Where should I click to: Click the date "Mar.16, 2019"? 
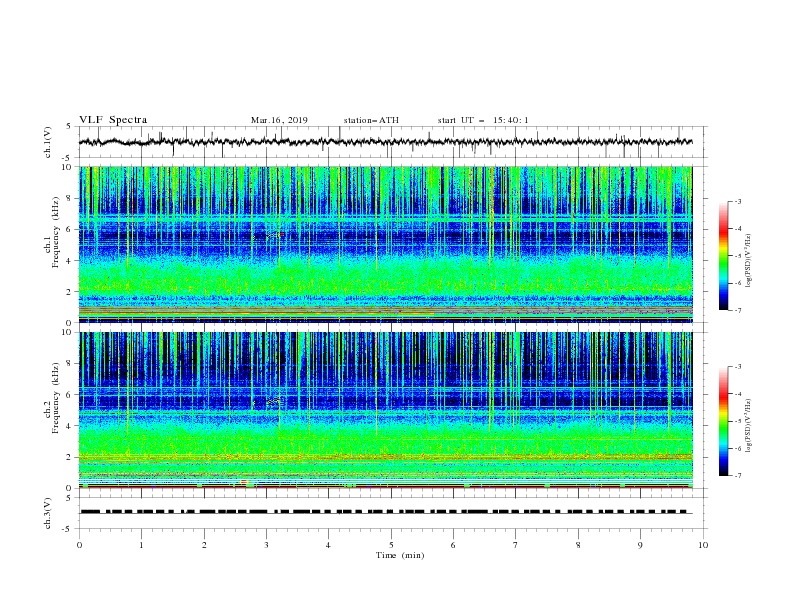(x=279, y=120)
